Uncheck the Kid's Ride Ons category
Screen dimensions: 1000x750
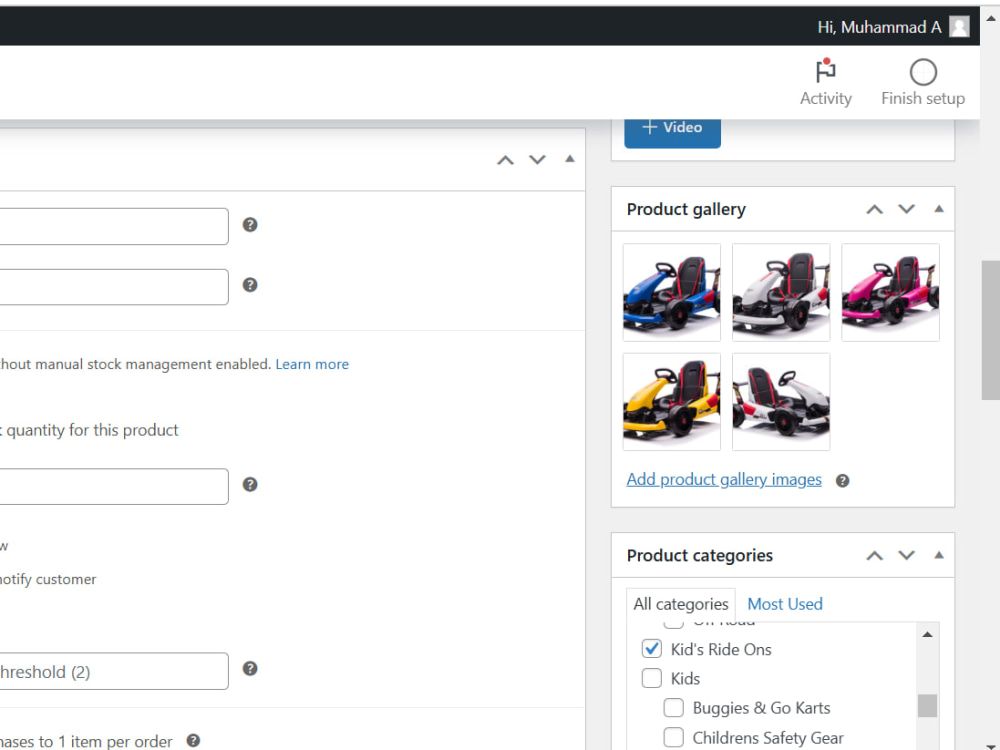pos(651,649)
